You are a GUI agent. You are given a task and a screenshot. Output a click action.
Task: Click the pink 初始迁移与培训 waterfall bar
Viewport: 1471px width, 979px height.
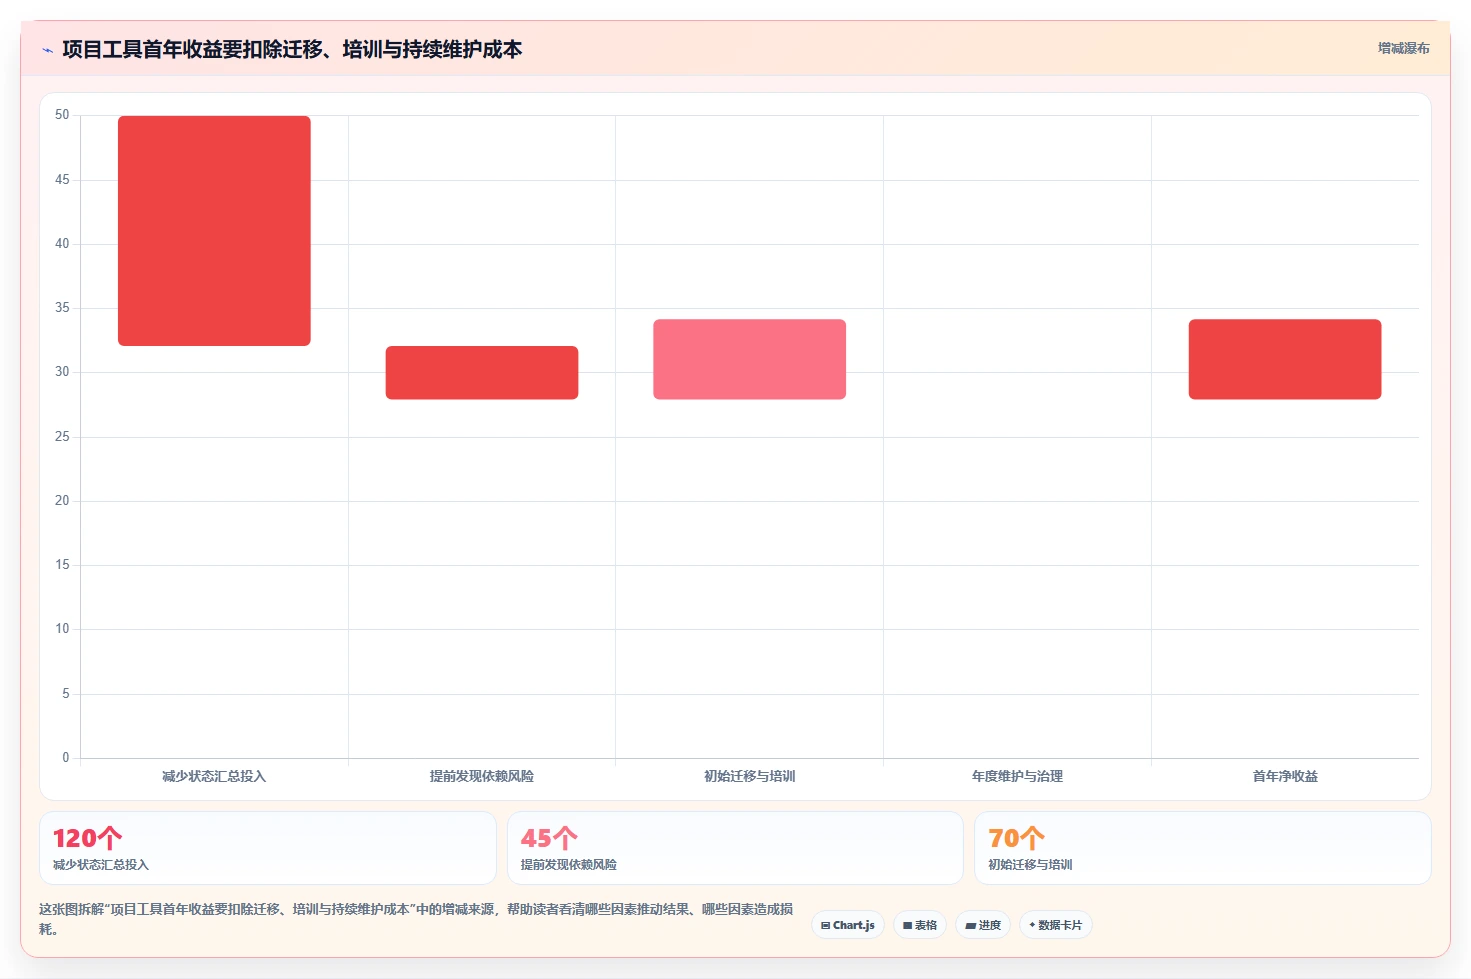pyautogui.click(x=750, y=359)
